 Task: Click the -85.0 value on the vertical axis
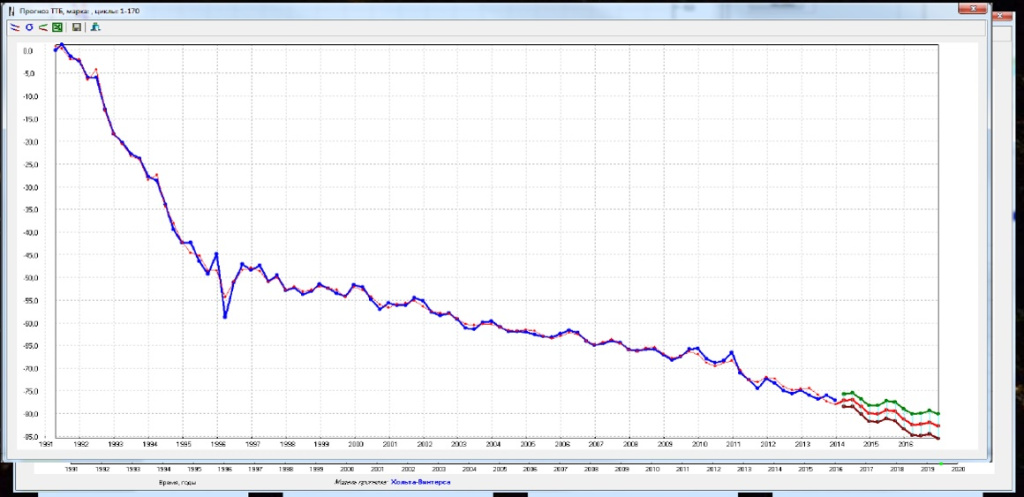coord(31,437)
